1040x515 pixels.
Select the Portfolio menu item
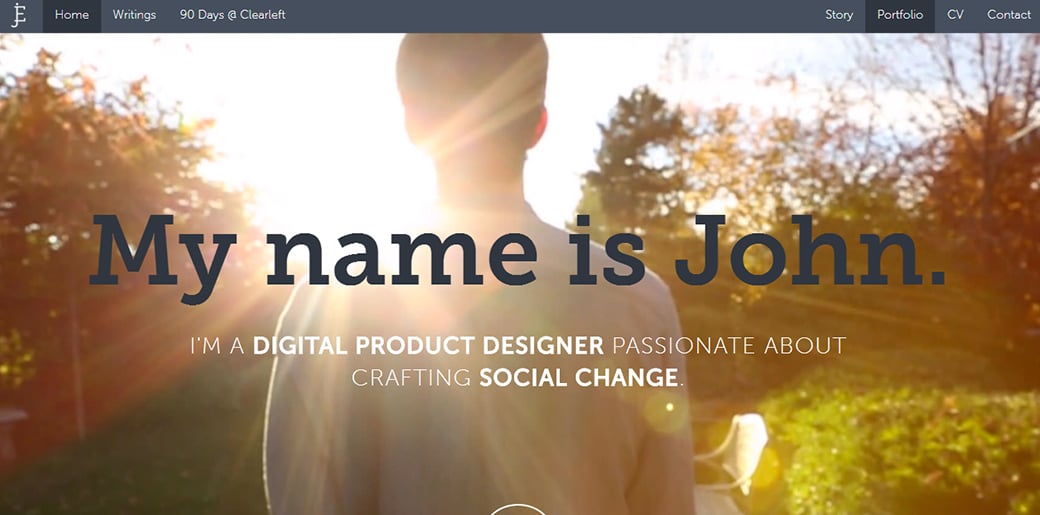900,15
